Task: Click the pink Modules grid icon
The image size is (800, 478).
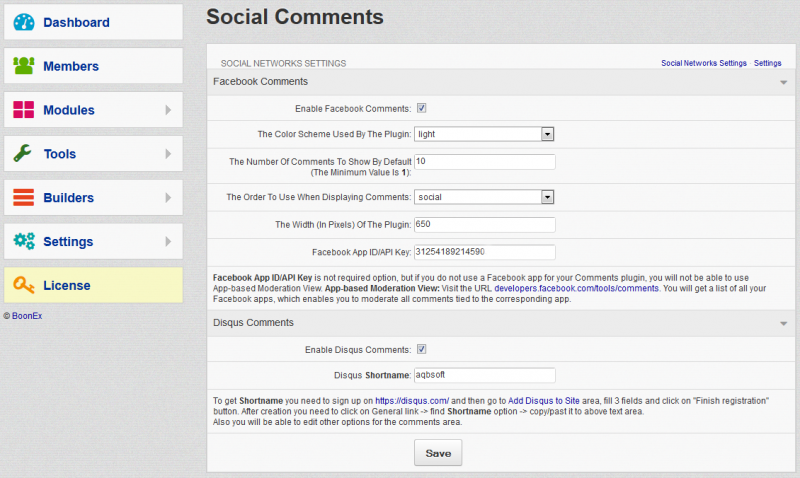Action: tap(23, 110)
